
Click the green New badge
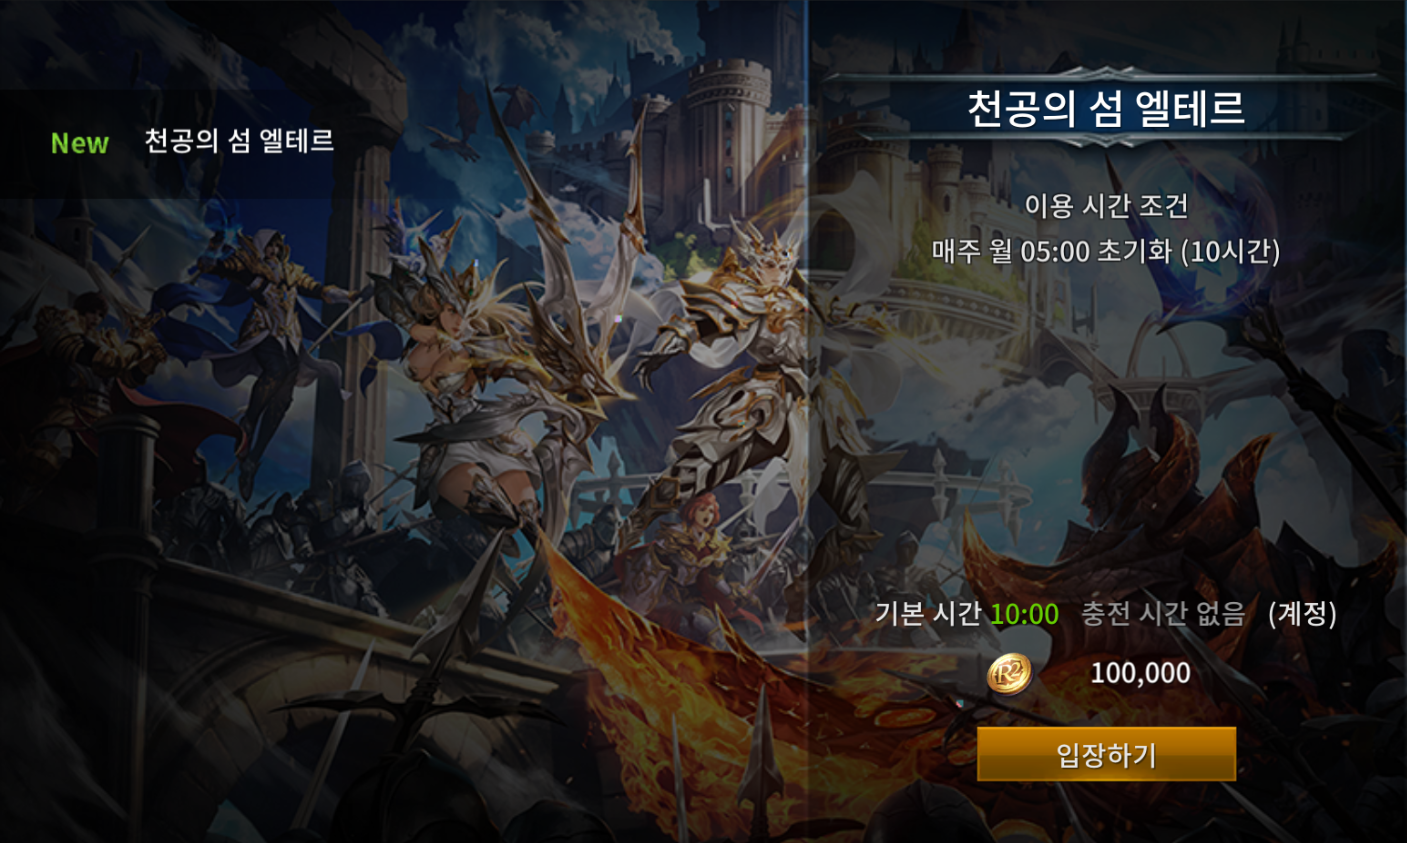(x=80, y=143)
